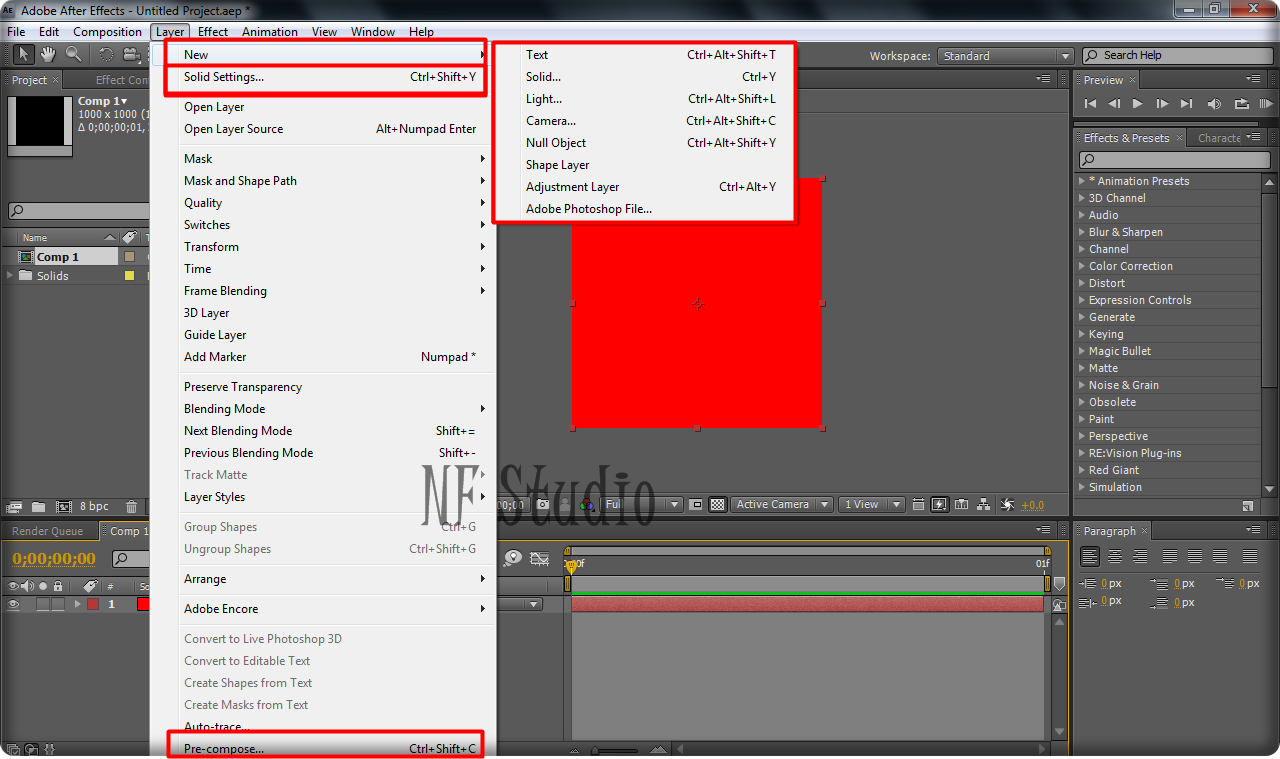Click the yellow label of Solids folder

[129, 276]
